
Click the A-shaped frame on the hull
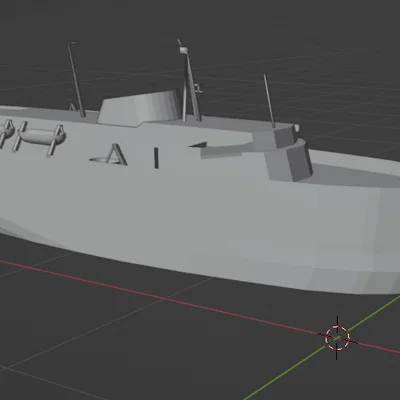(117, 154)
